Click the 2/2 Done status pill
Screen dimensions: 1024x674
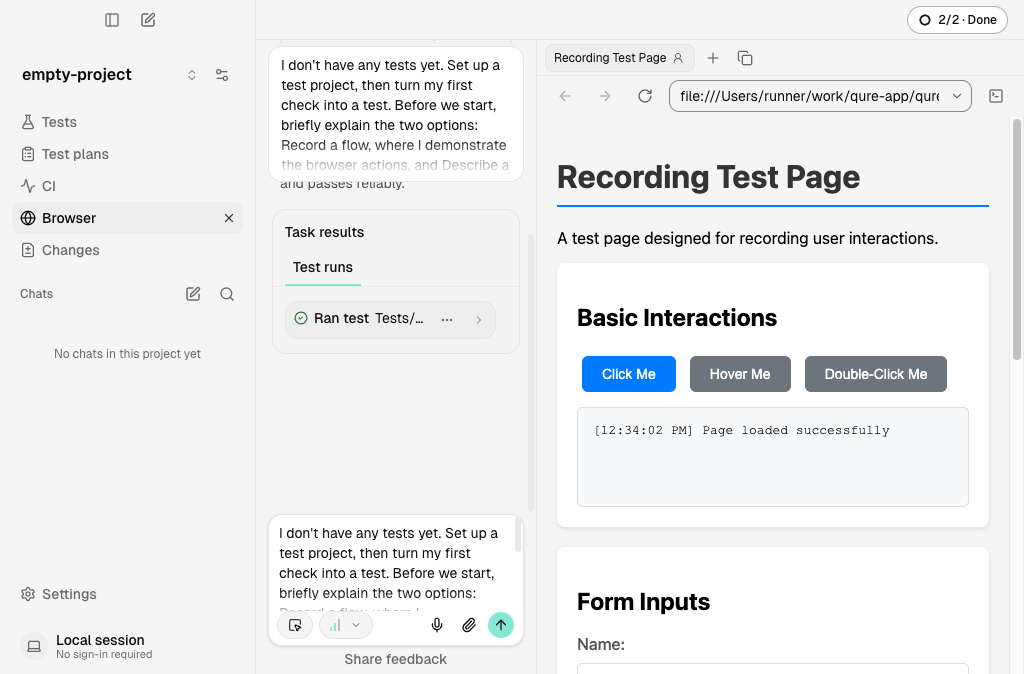tap(957, 20)
